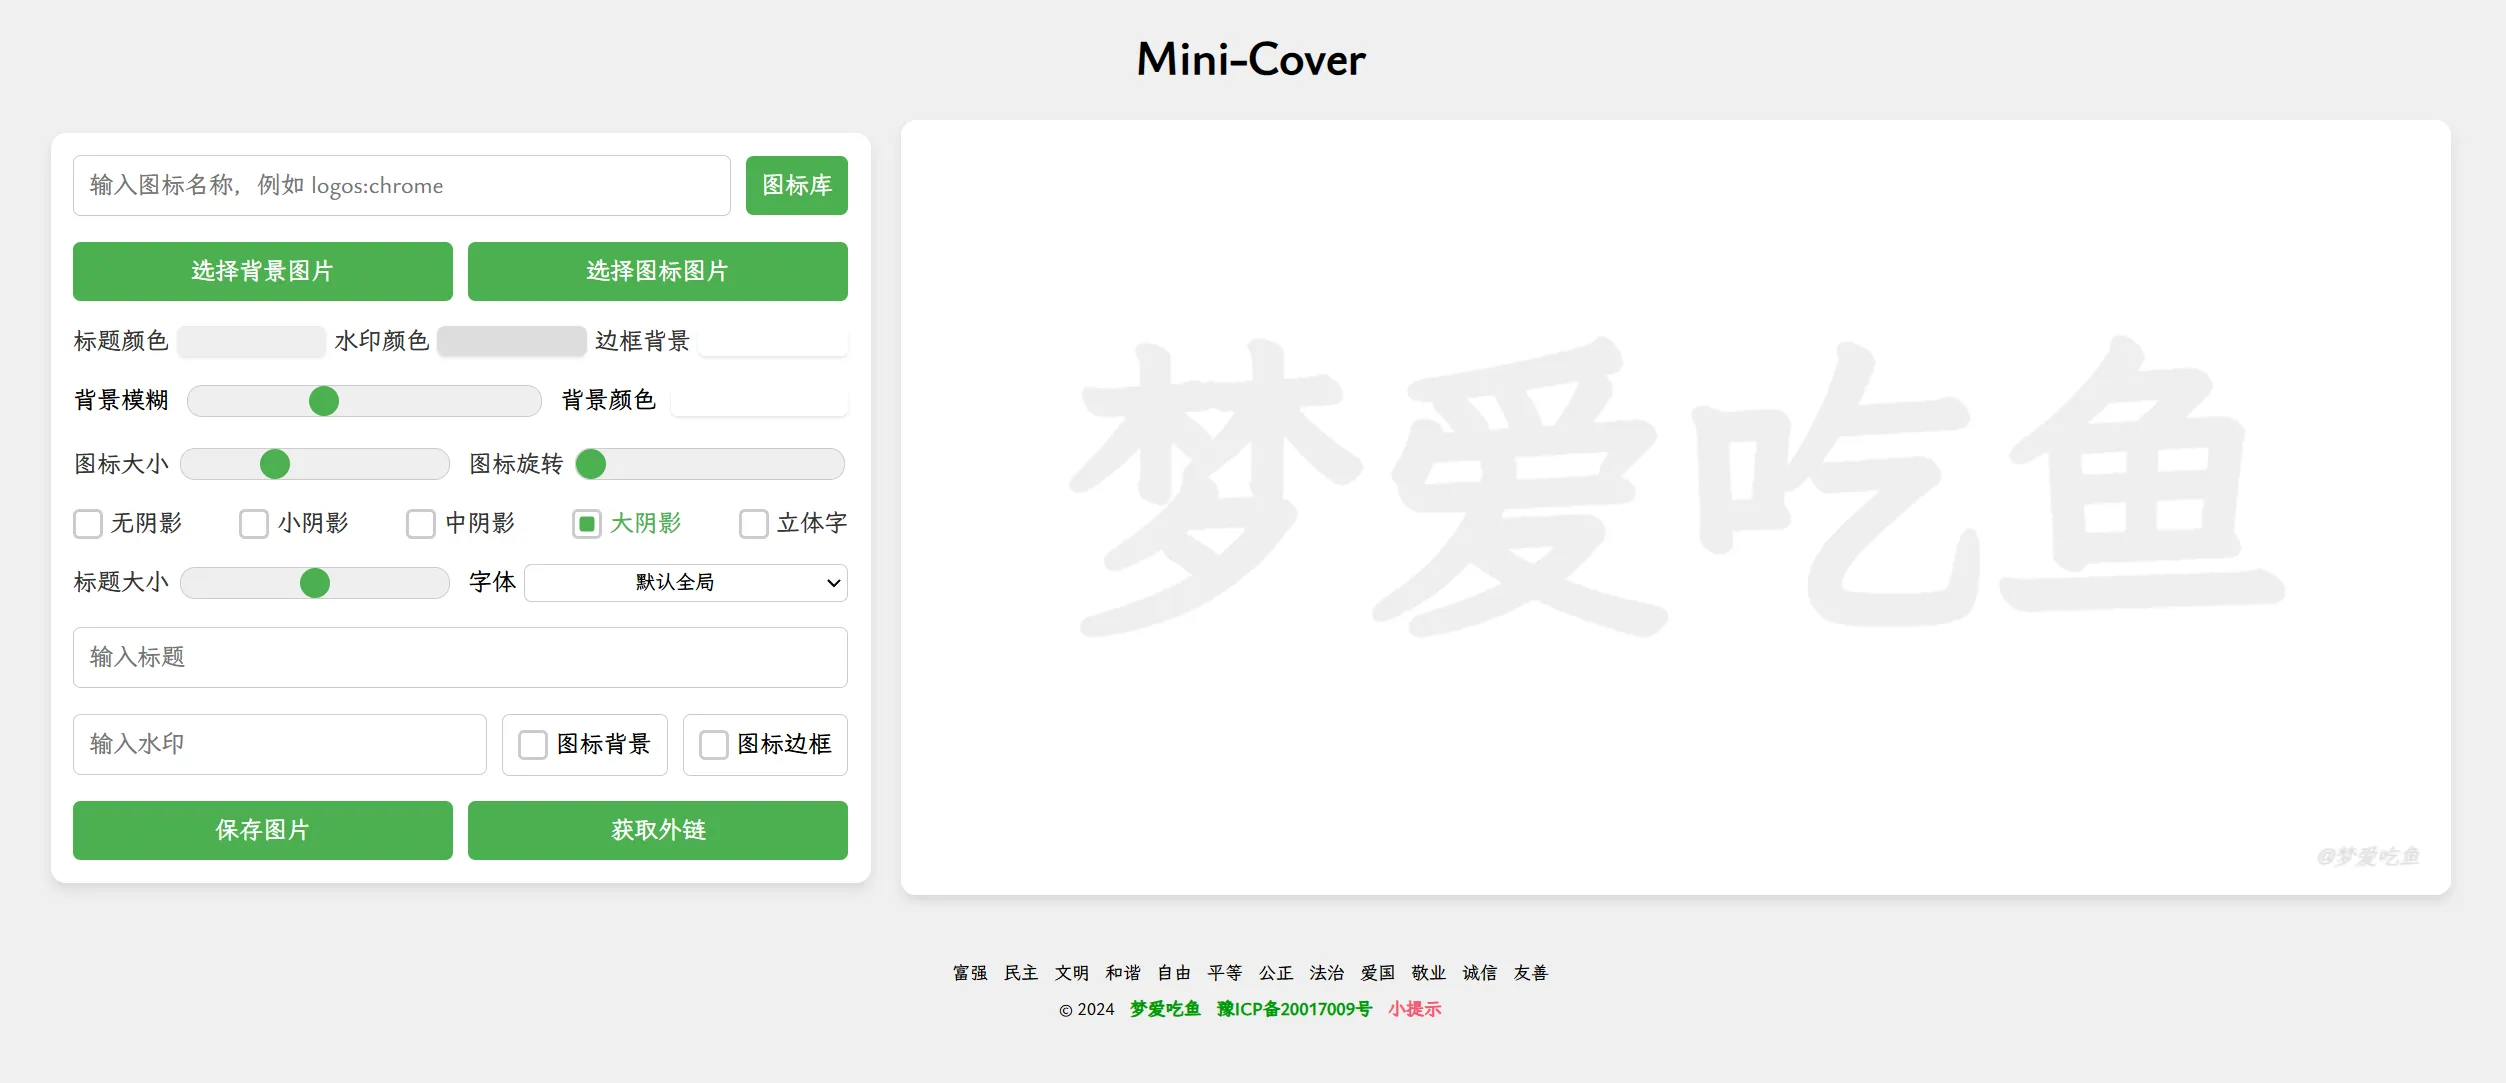Toggle the 图标背景 checkbox

(x=532, y=744)
